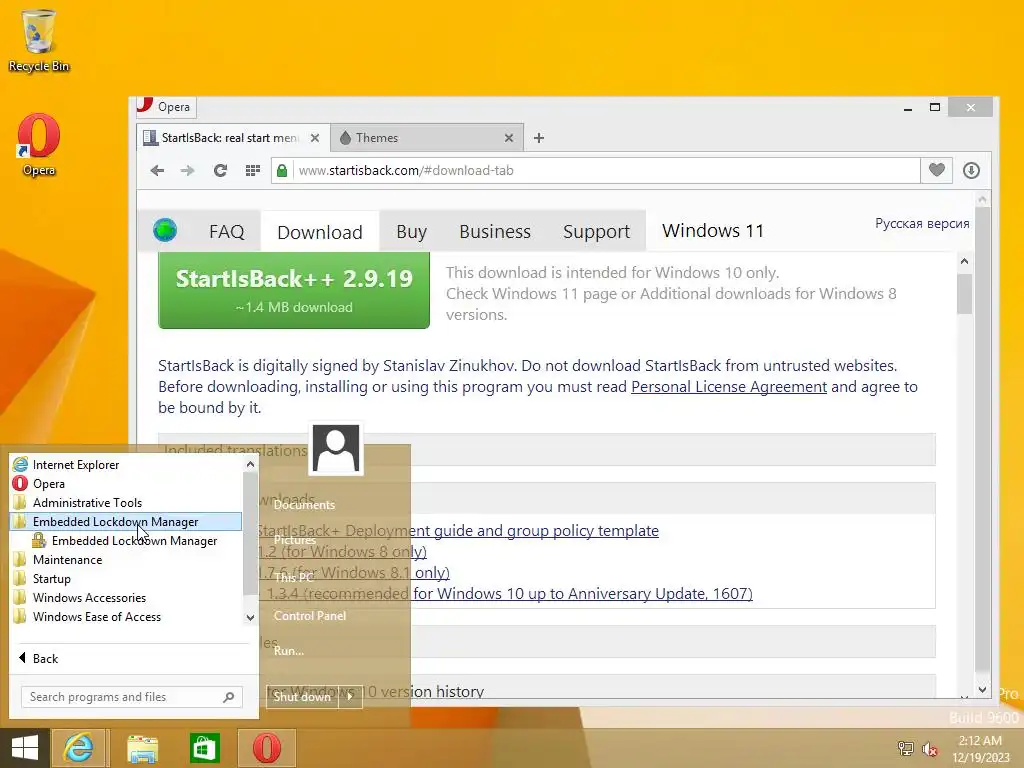Click the network tray icon
Screen dimensions: 1024x768
point(905,749)
